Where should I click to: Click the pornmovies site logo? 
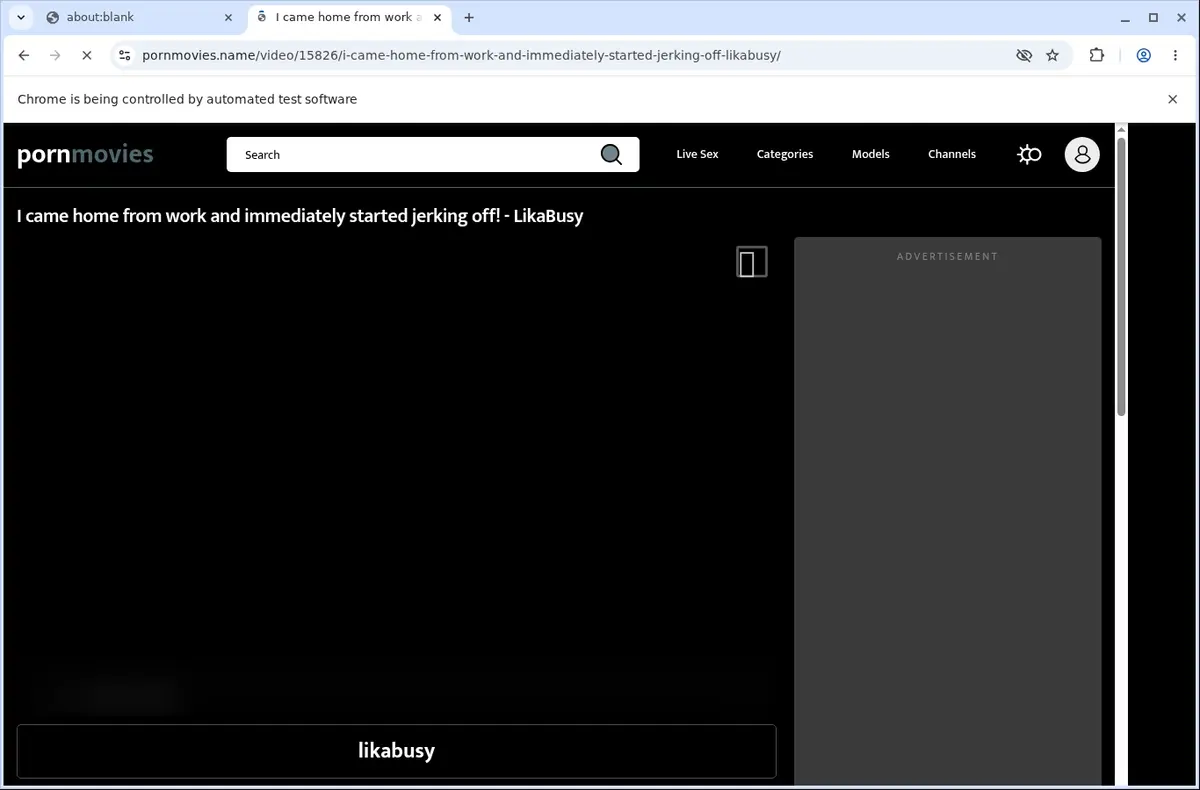[85, 154]
